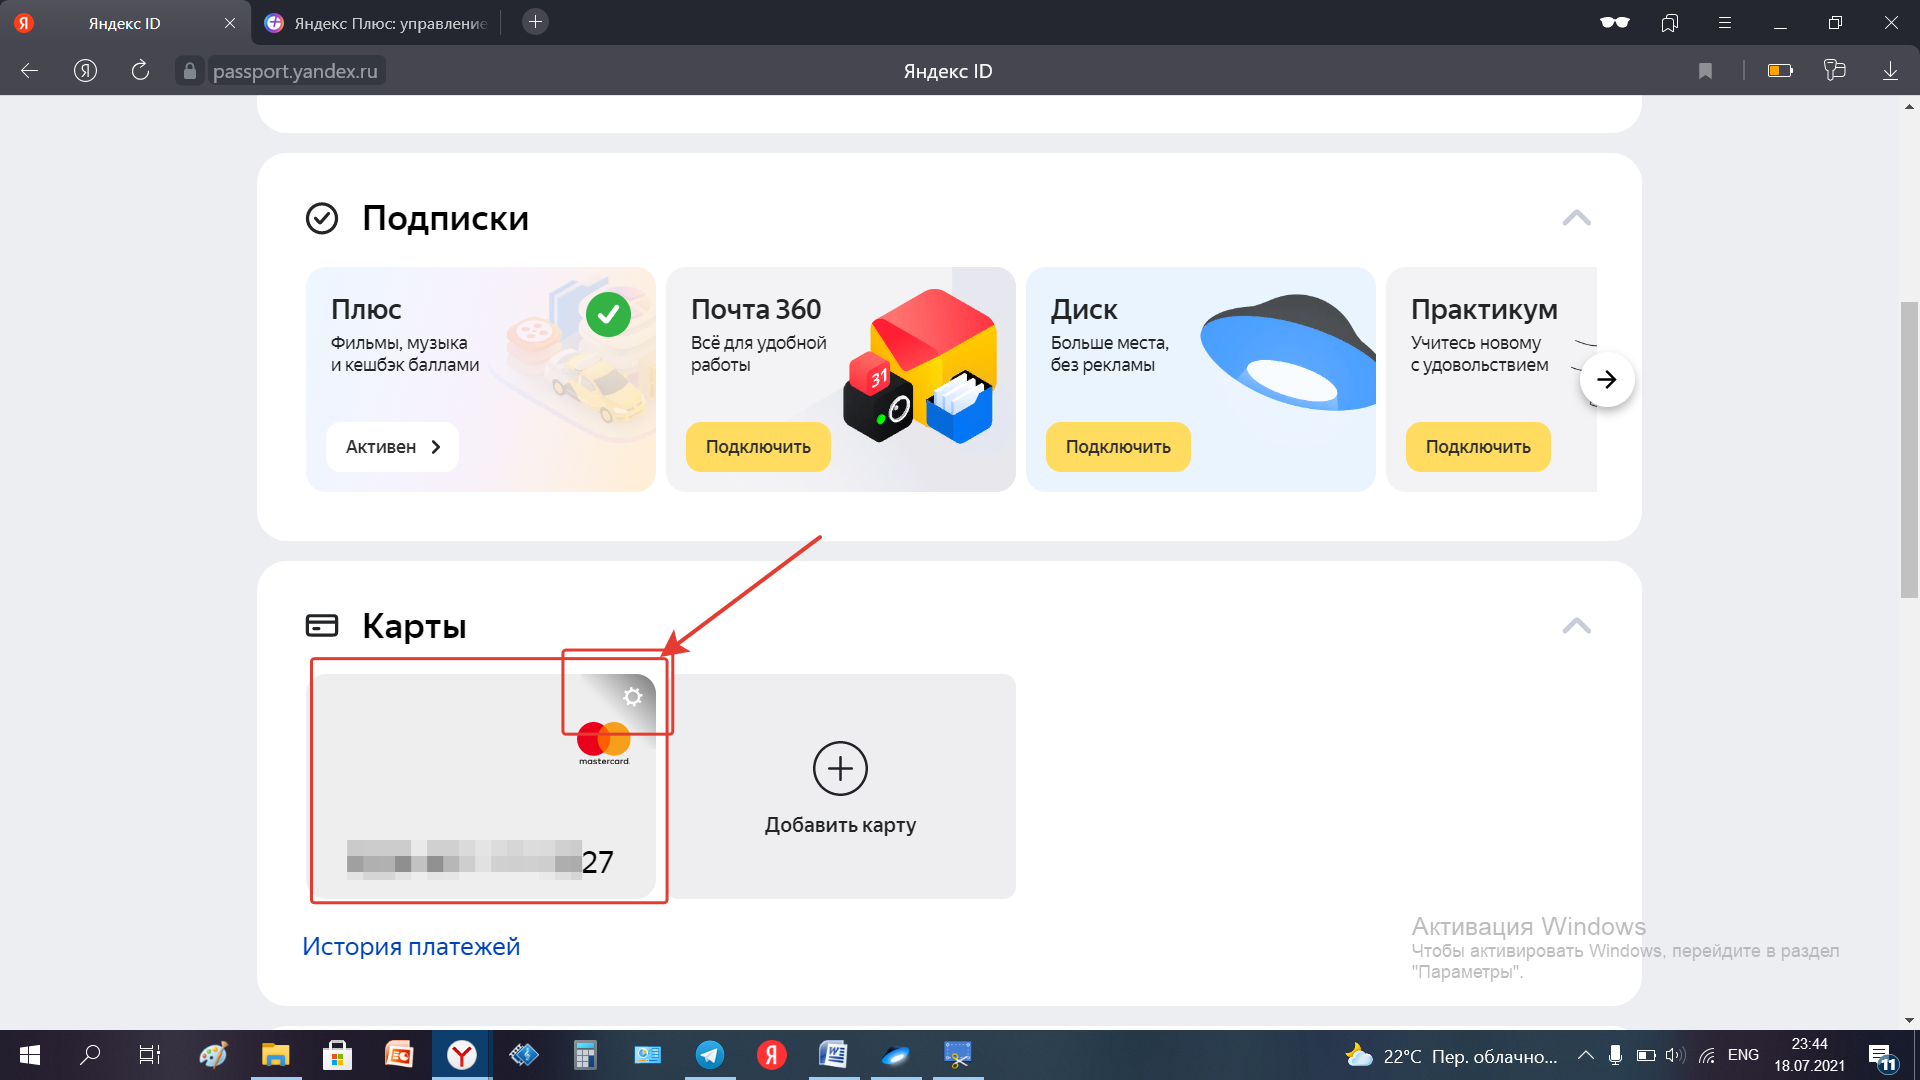The width and height of the screenshot is (1920, 1080).
Task: Click the plus icon to add a card
Action: [x=840, y=768]
